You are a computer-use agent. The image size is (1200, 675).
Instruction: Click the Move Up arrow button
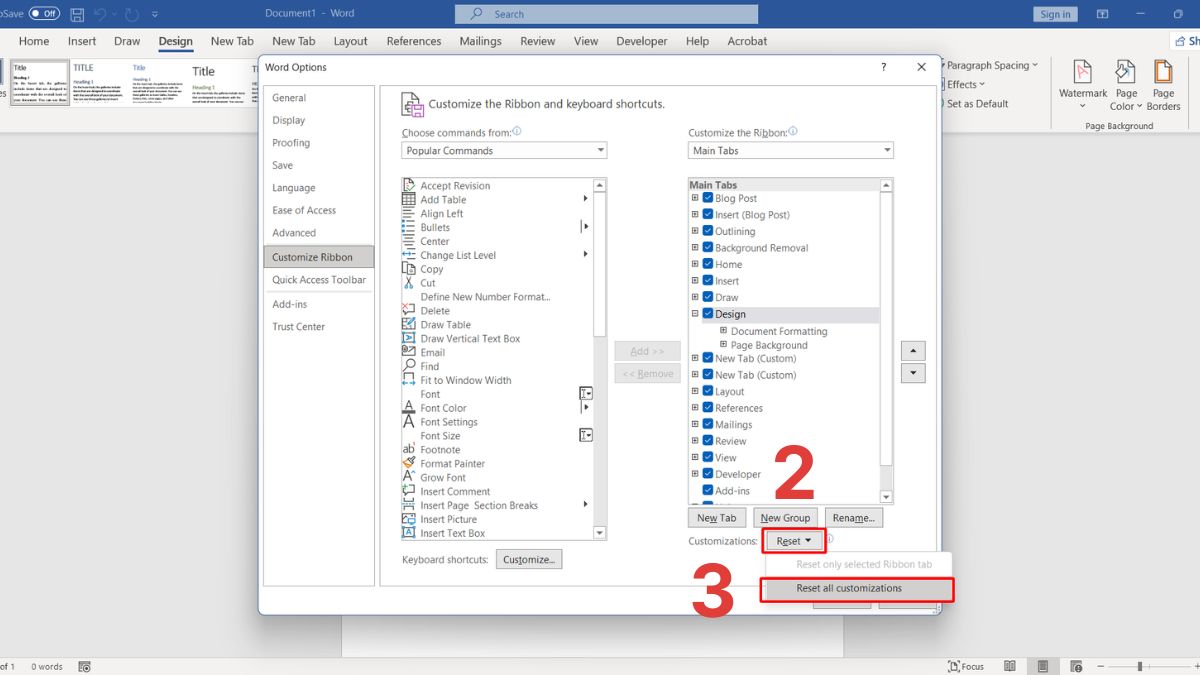click(913, 351)
